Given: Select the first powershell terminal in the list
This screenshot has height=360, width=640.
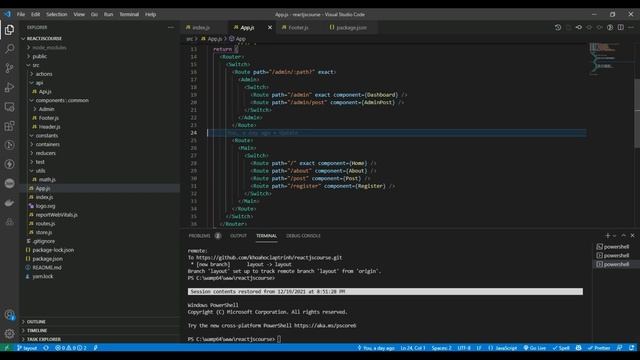Looking at the screenshot, I should [x=613, y=247].
